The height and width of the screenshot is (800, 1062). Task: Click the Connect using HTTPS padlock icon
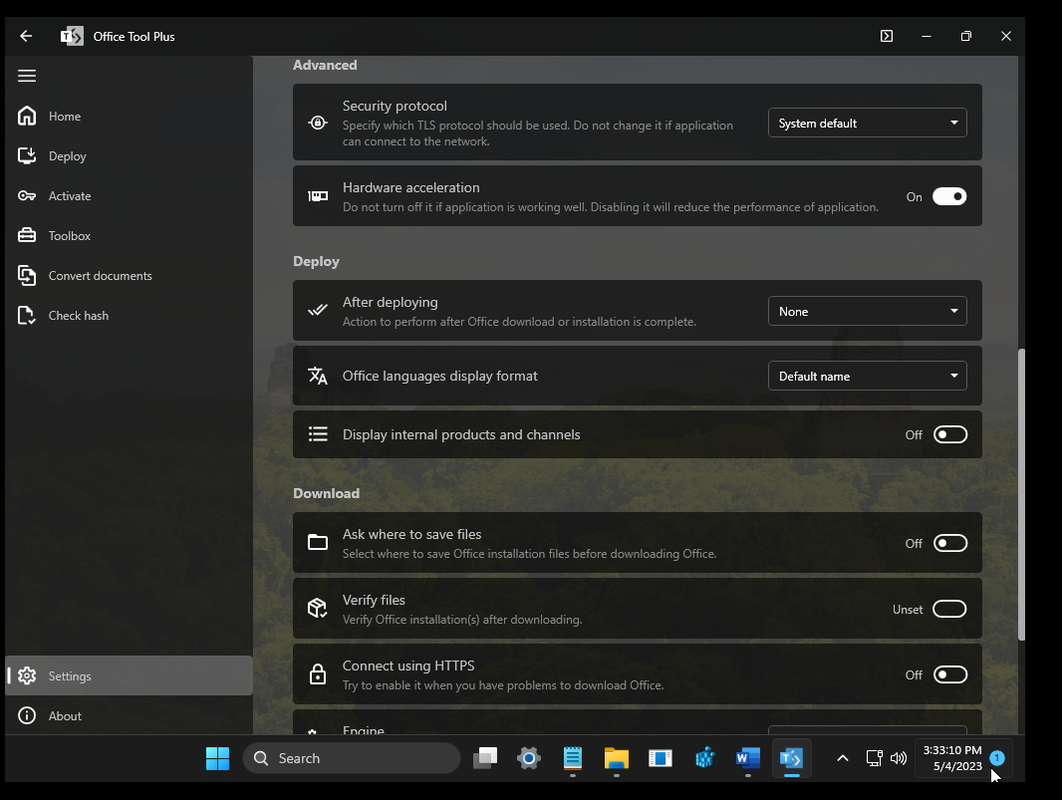coord(318,674)
